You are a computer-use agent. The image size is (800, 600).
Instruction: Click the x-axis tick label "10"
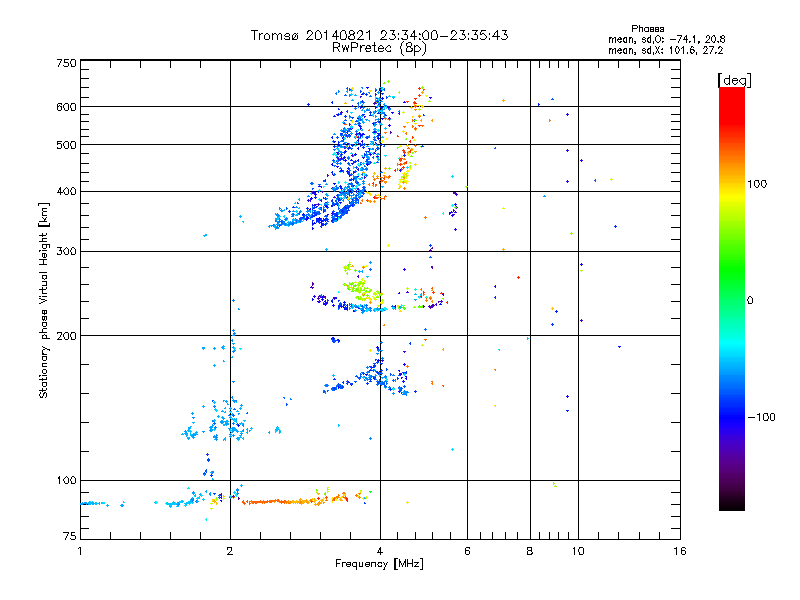point(578,551)
